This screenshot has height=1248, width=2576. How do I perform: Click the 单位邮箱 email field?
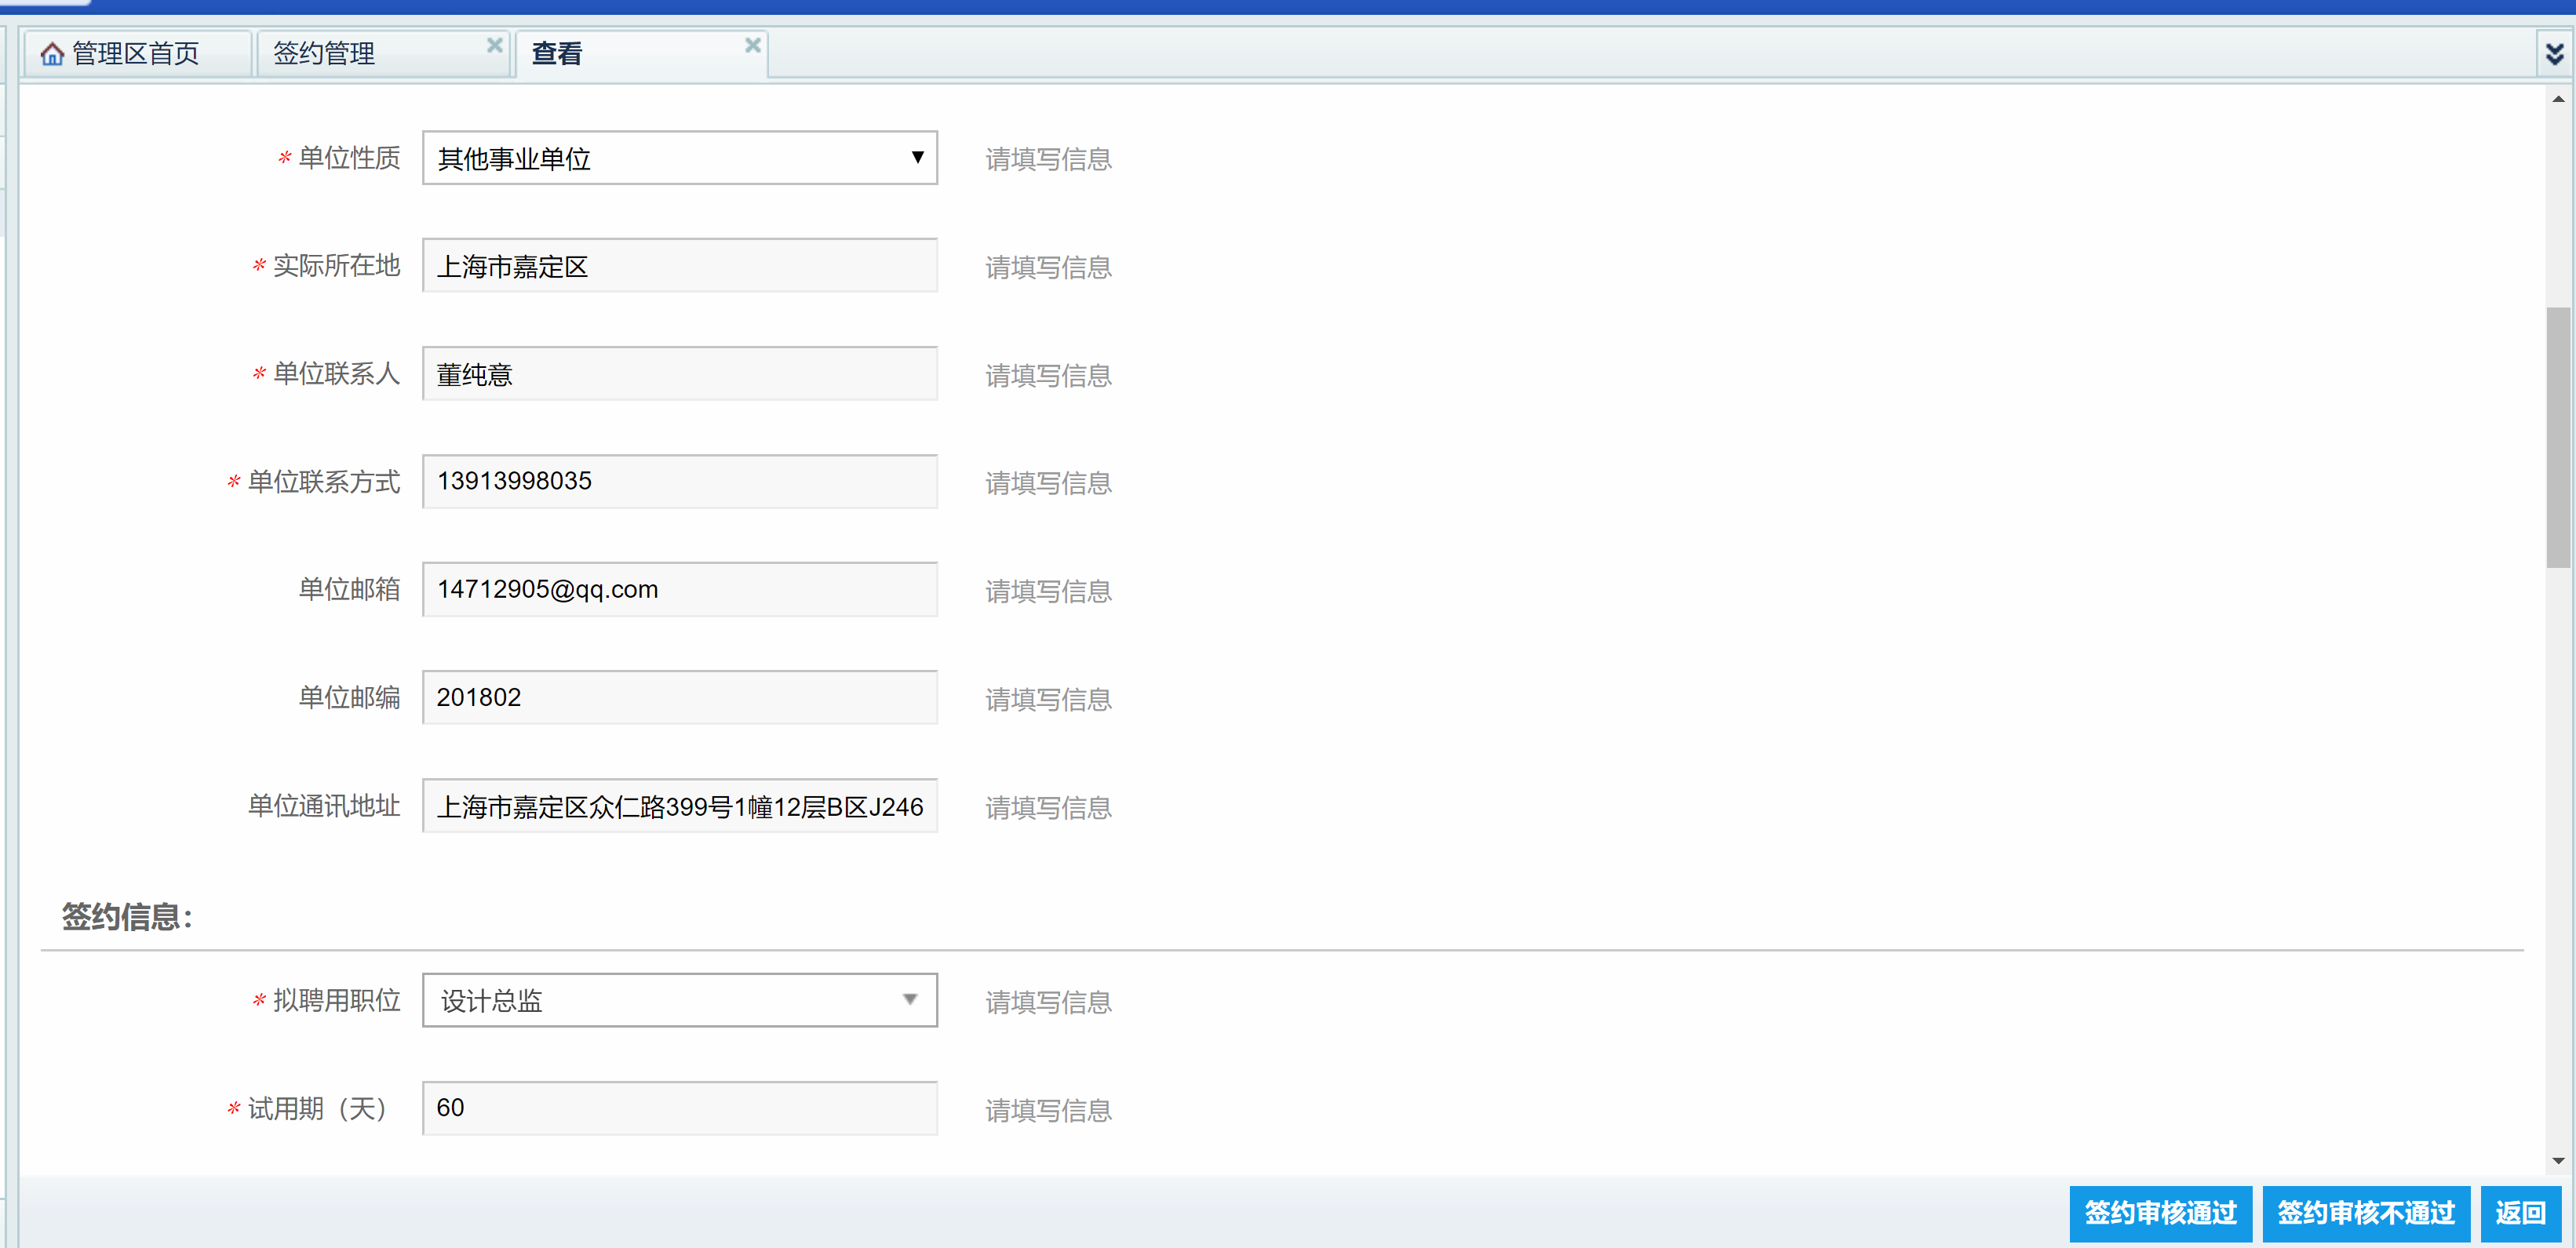(x=680, y=589)
